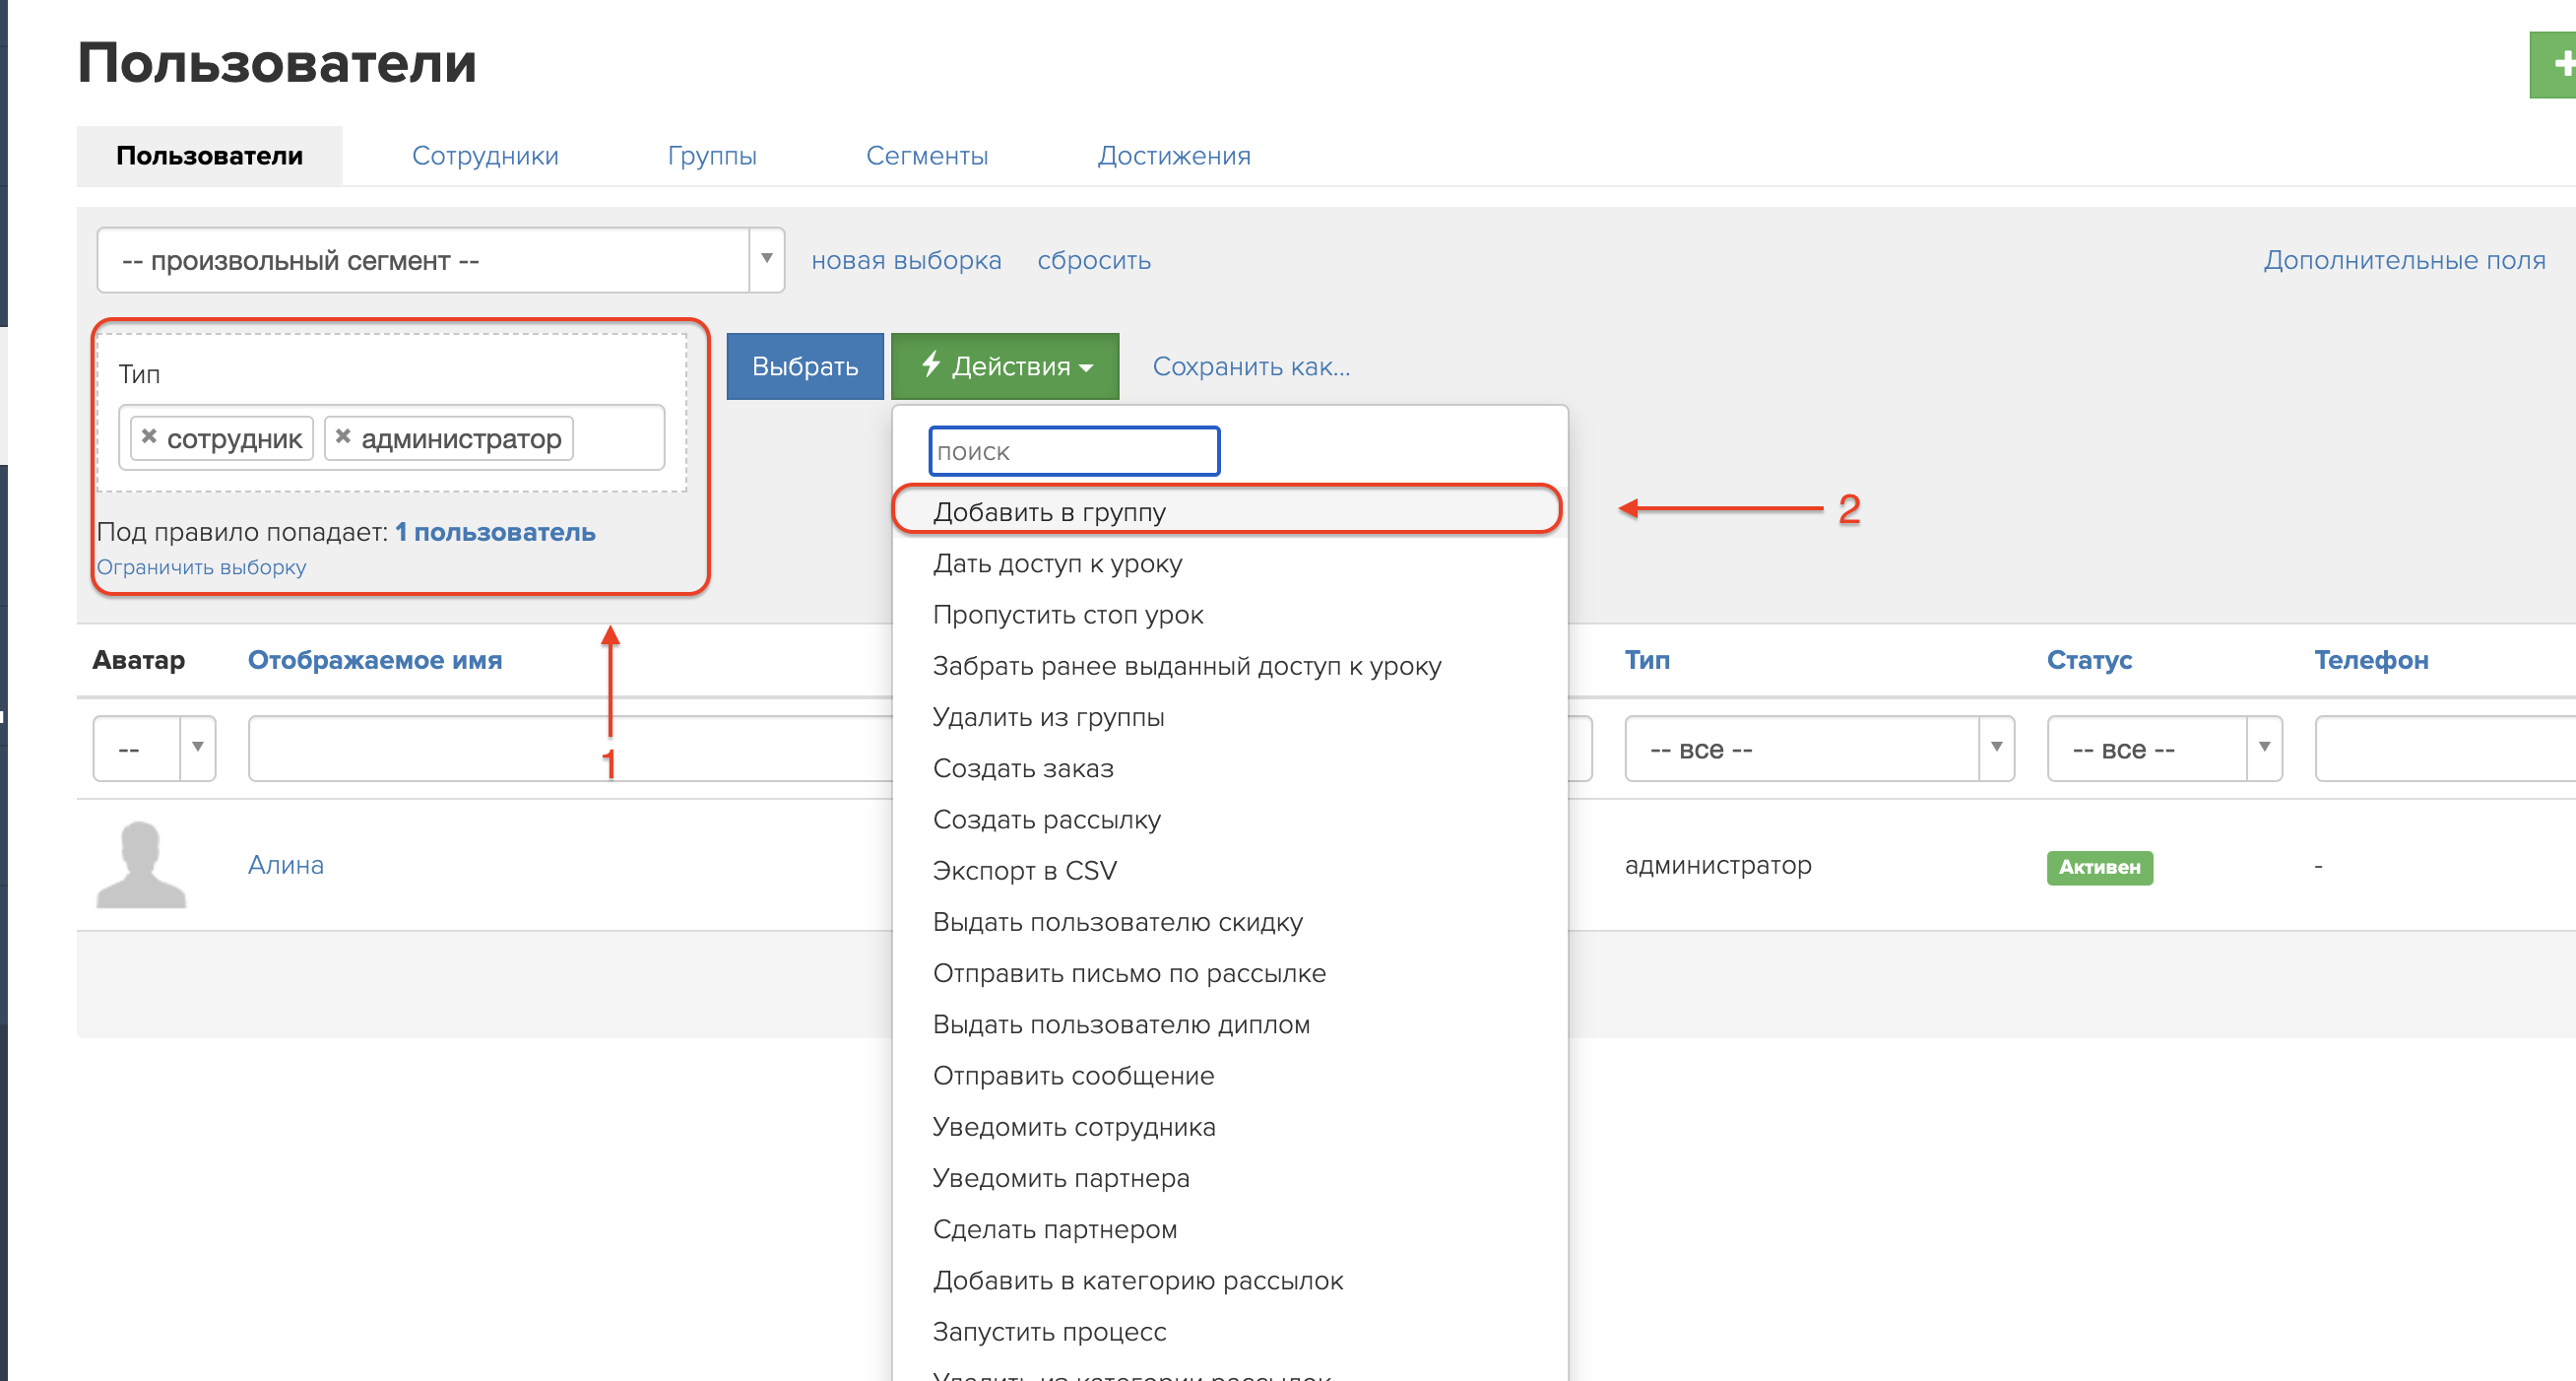Click 'Ограничить выборку' link

point(201,567)
